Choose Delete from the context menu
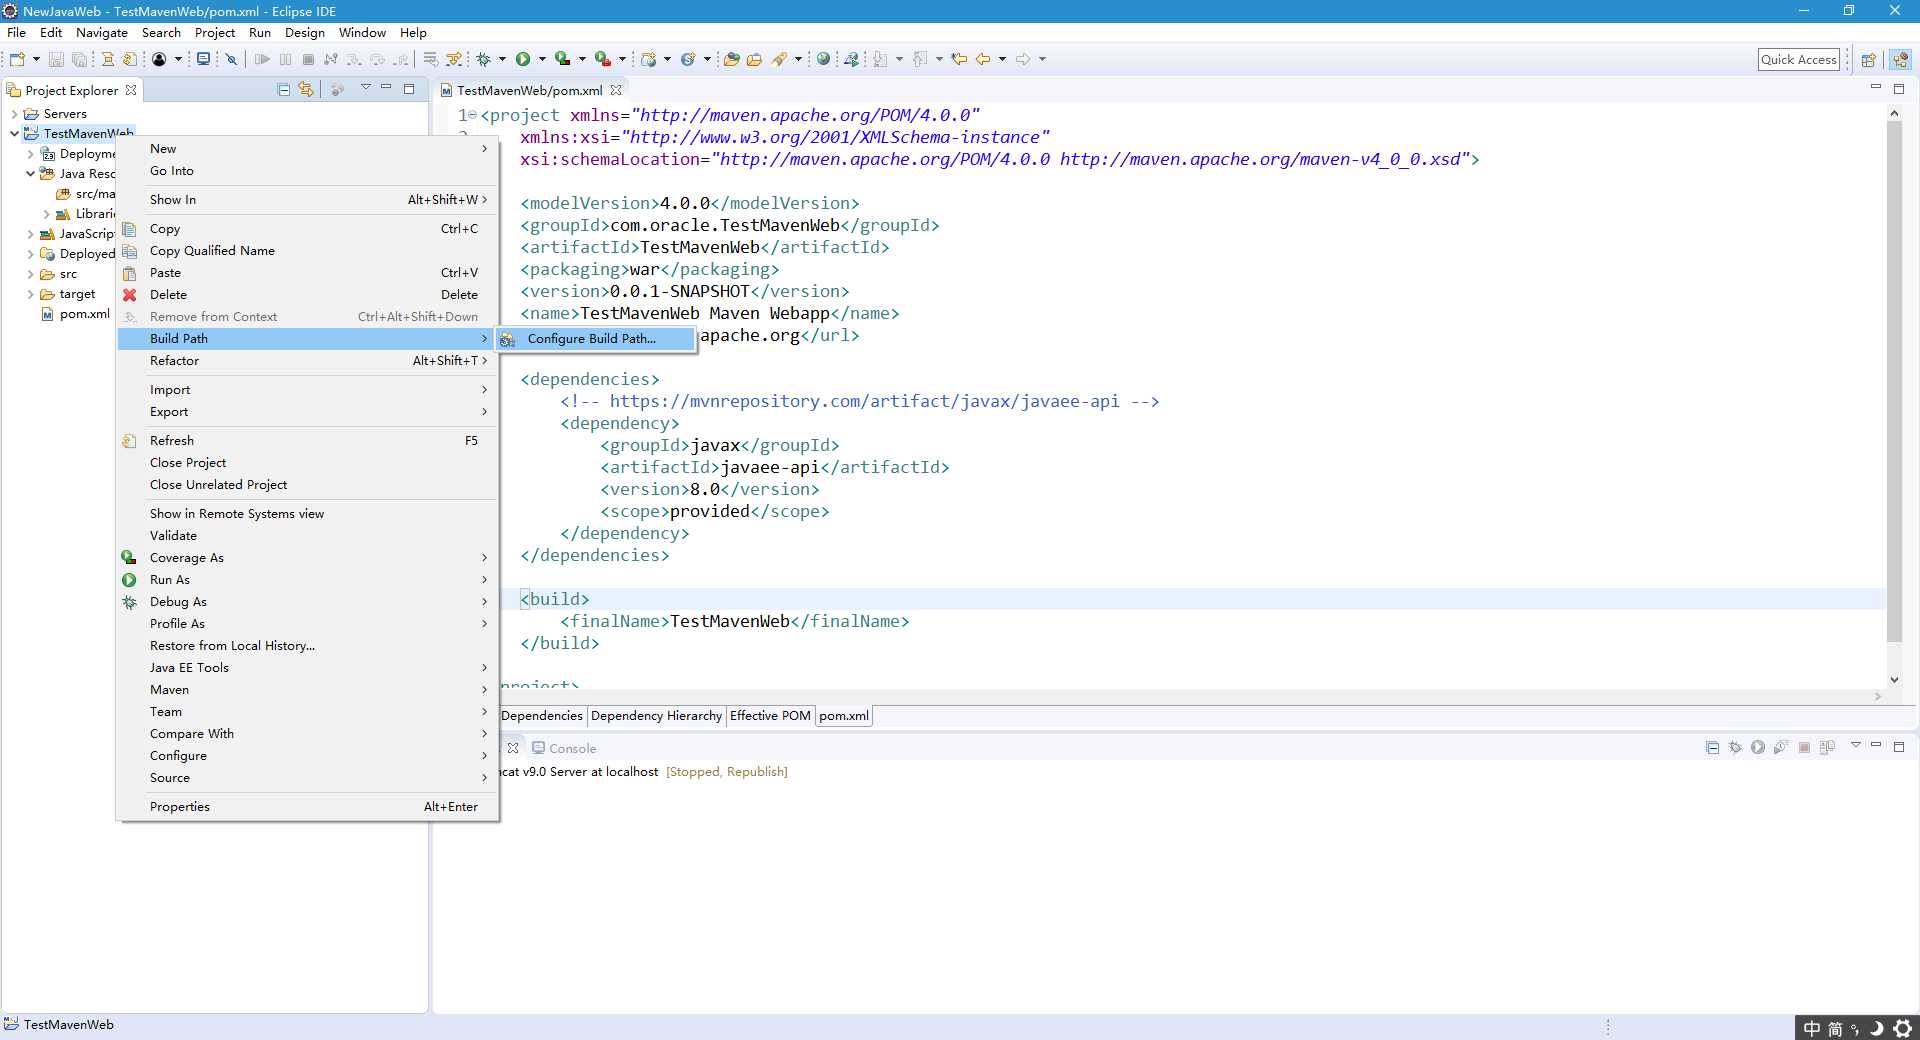 click(x=308, y=294)
